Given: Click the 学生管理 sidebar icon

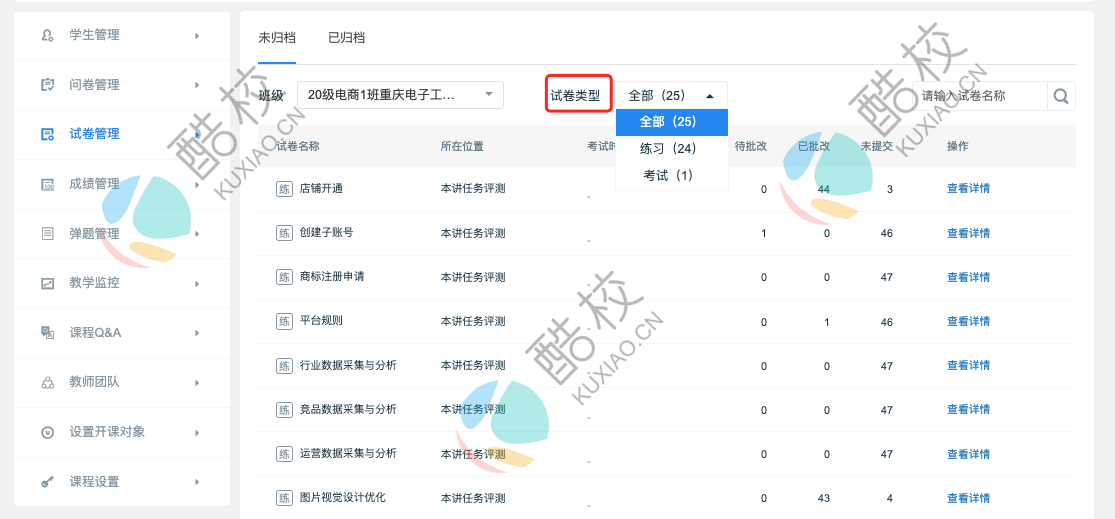Looking at the screenshot, I should (47, 35).
